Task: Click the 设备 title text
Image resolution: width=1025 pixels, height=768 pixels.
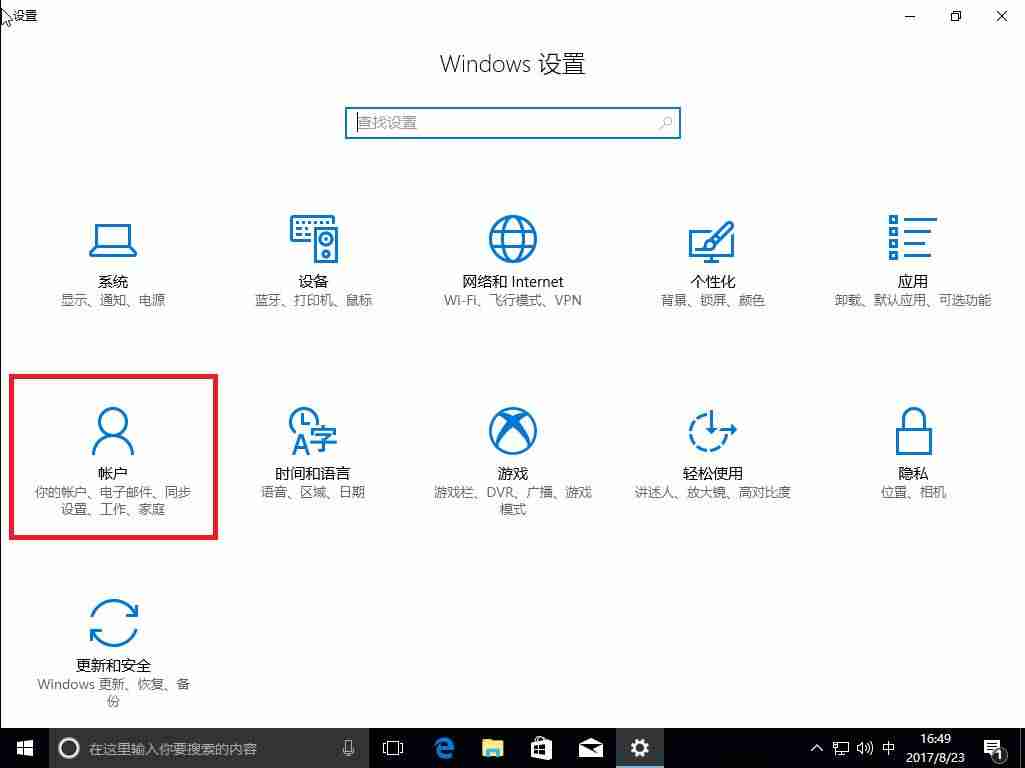Action: point(313,282)
